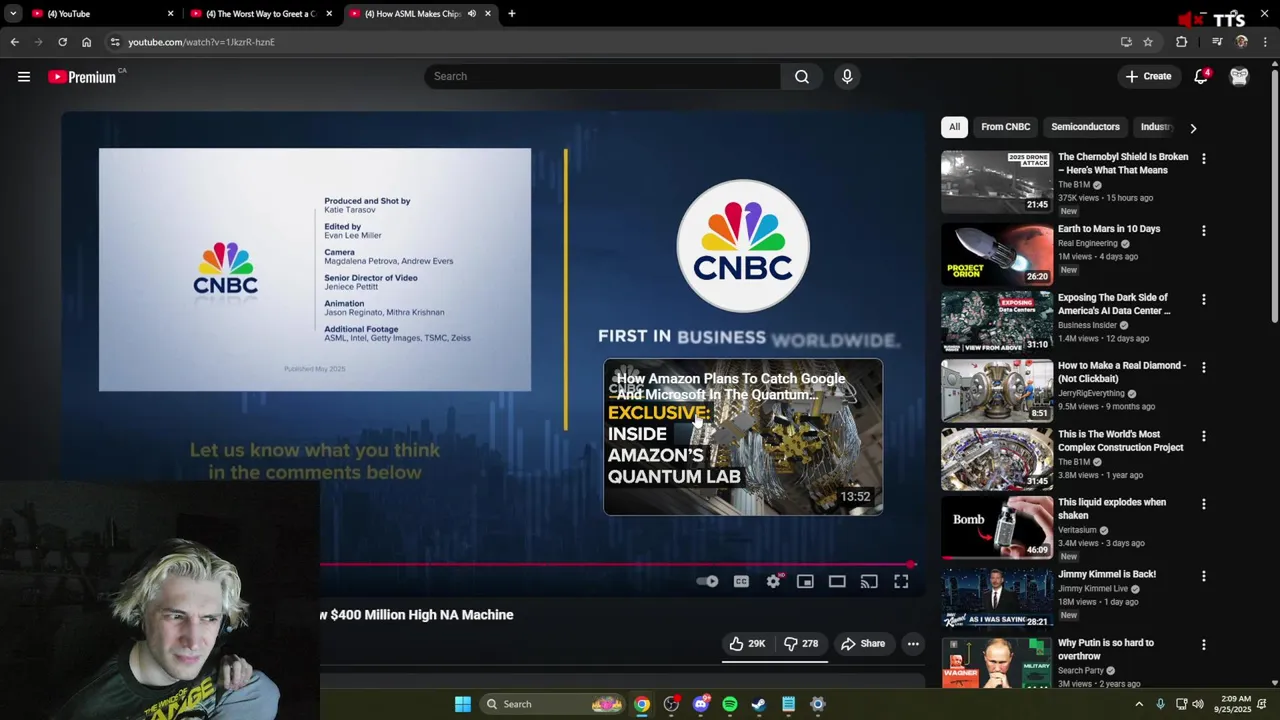Screen dimensions: 1280x720
Task: Click the address bar URL
Action: [x=200, y=42]
